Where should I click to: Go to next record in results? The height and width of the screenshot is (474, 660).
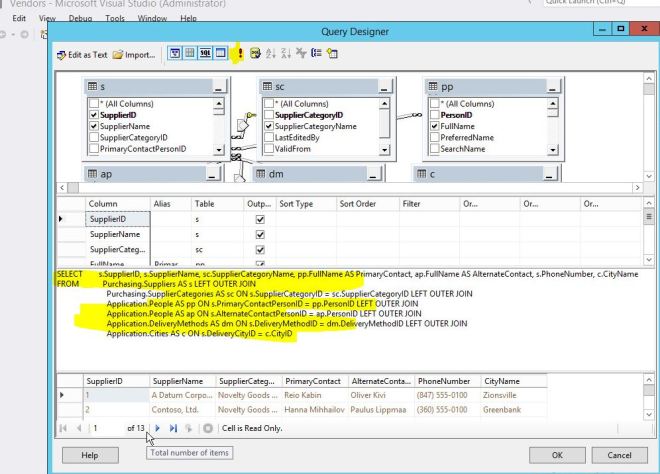point(157,428)
